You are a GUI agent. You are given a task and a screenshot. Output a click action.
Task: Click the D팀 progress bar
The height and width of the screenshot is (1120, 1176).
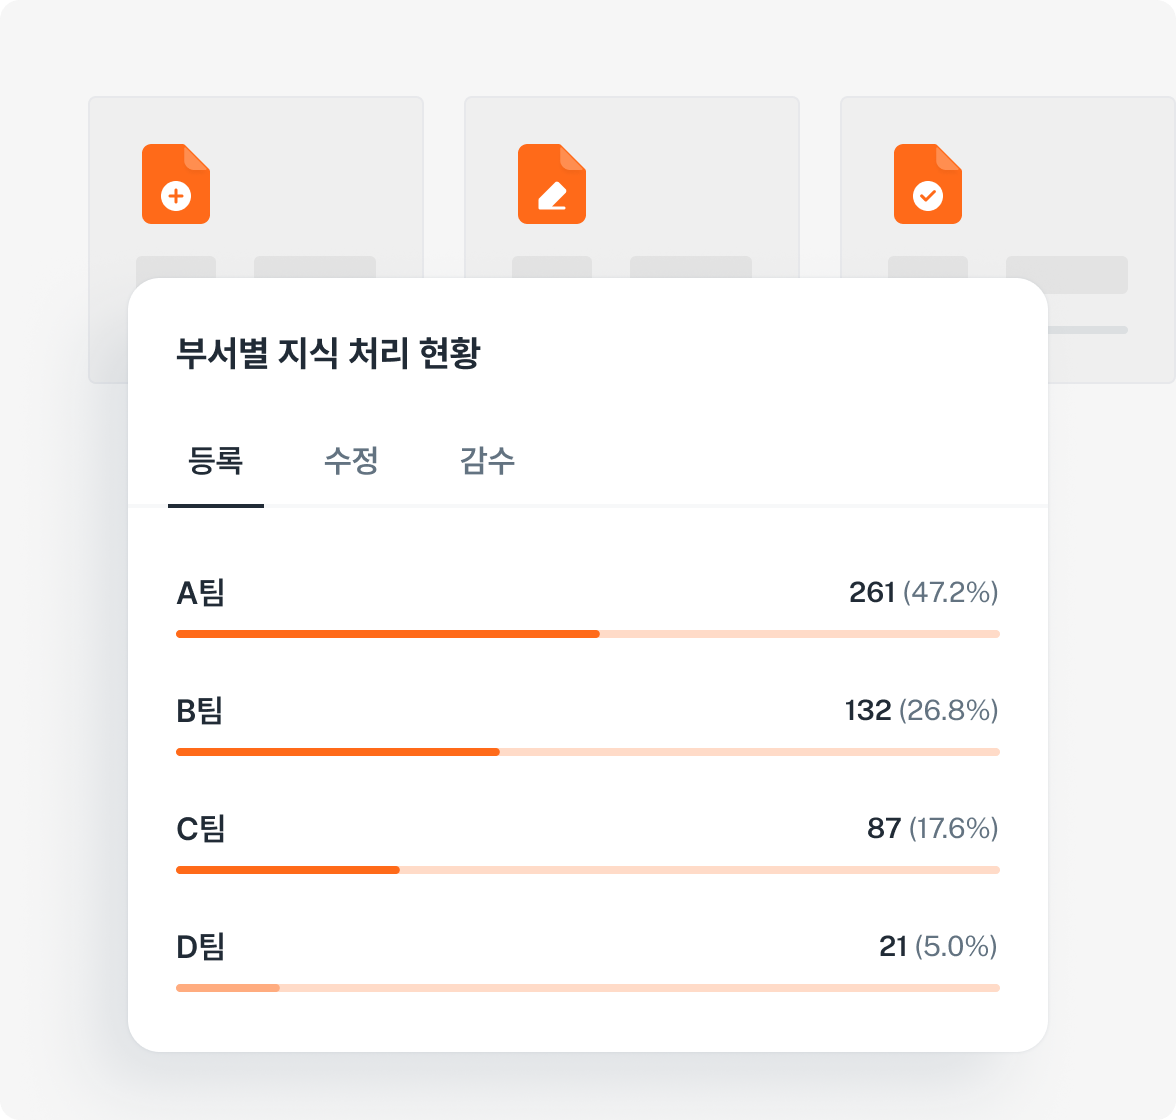point(588,988)
